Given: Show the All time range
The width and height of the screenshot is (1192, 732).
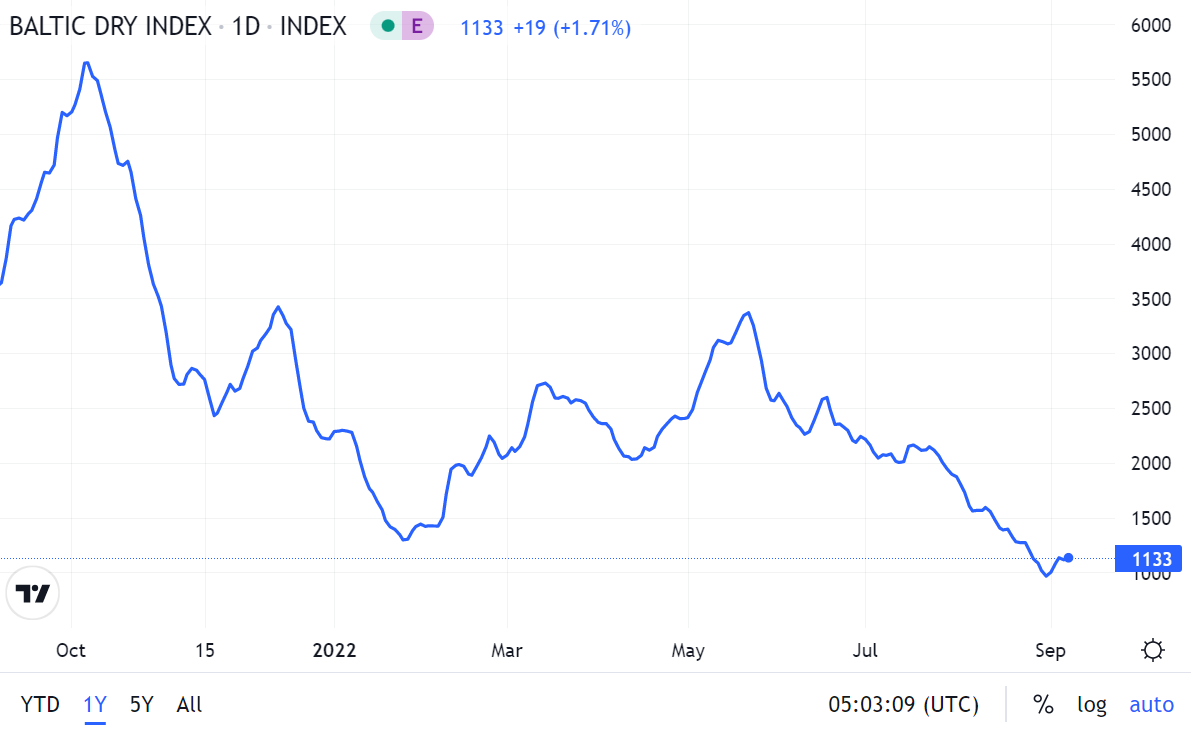Looking at the screenshot, I should tap(189, 704).
